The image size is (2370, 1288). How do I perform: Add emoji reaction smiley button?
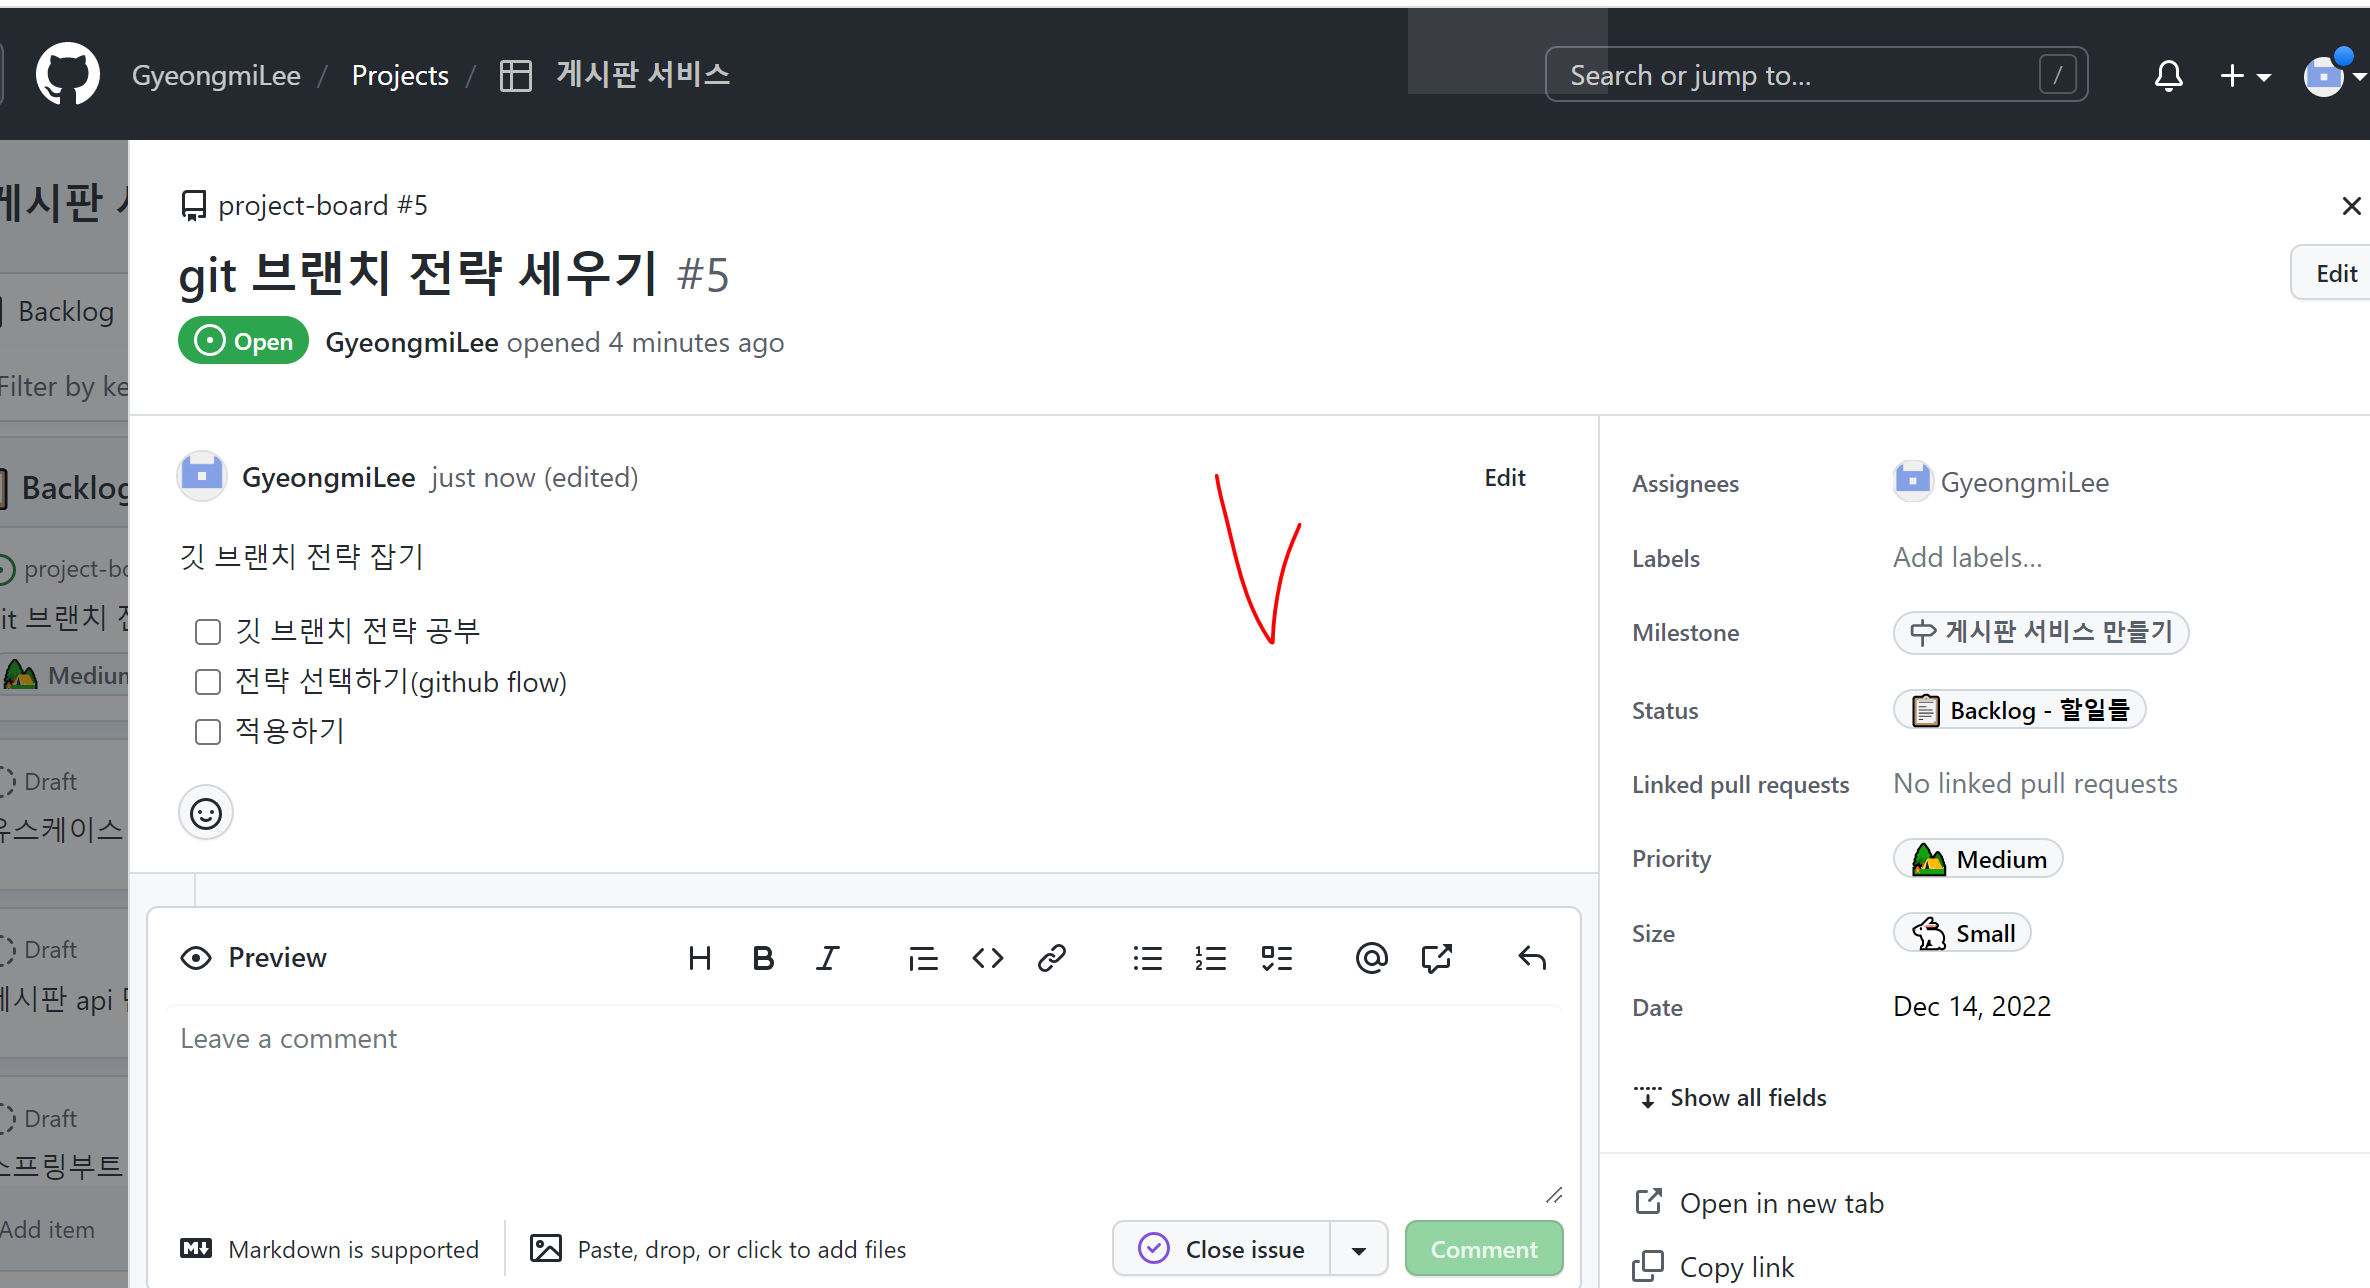coord(206,813)
